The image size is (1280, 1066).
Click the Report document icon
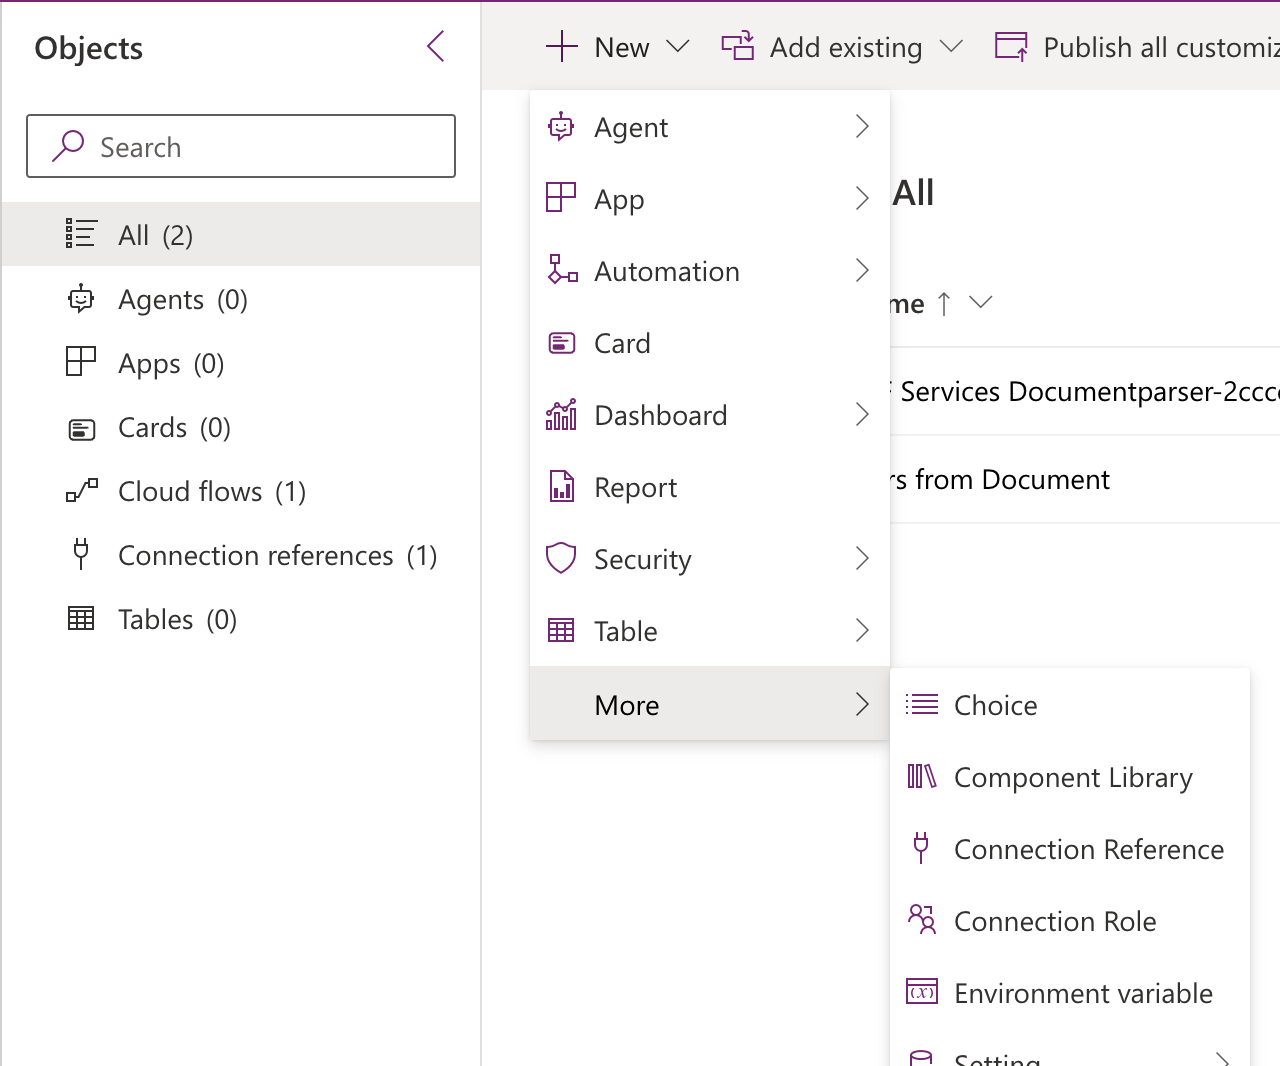(561, 487)
